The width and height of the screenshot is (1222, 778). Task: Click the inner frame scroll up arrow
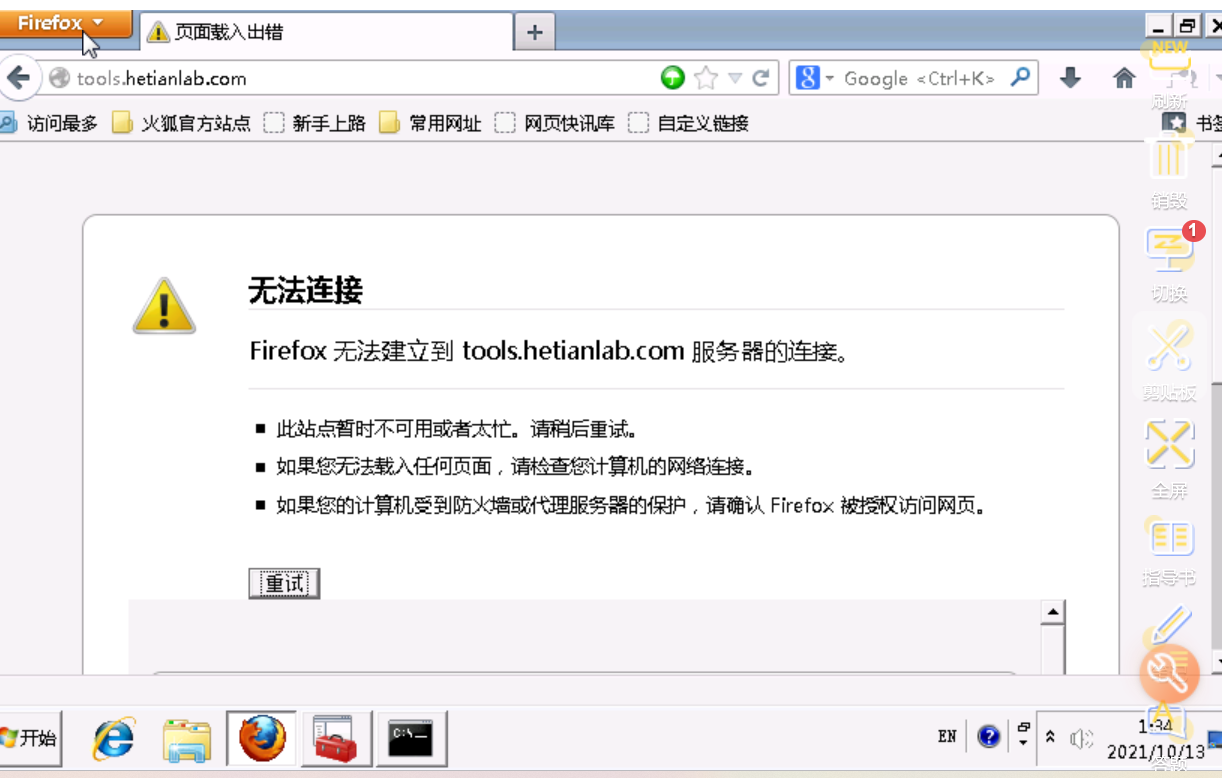click(1052, 612)
